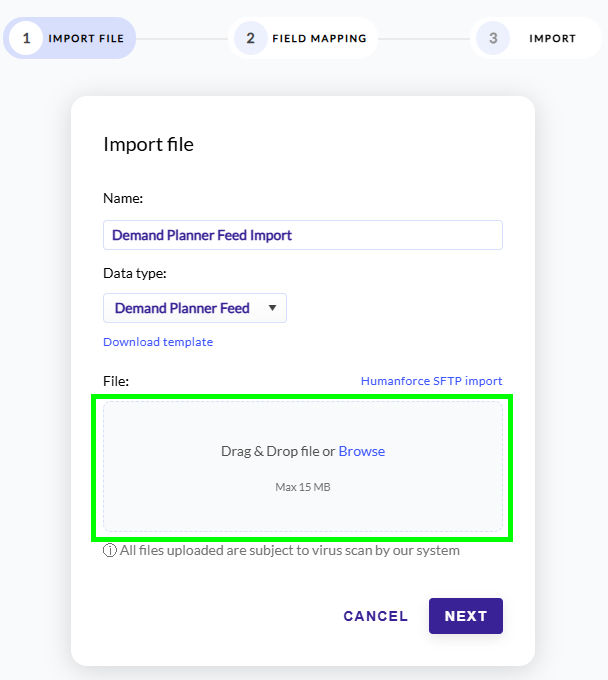The height and width of the screenshot is (680, 608).
Task: Click the Download template link
Action: click(x=158, y=342)
